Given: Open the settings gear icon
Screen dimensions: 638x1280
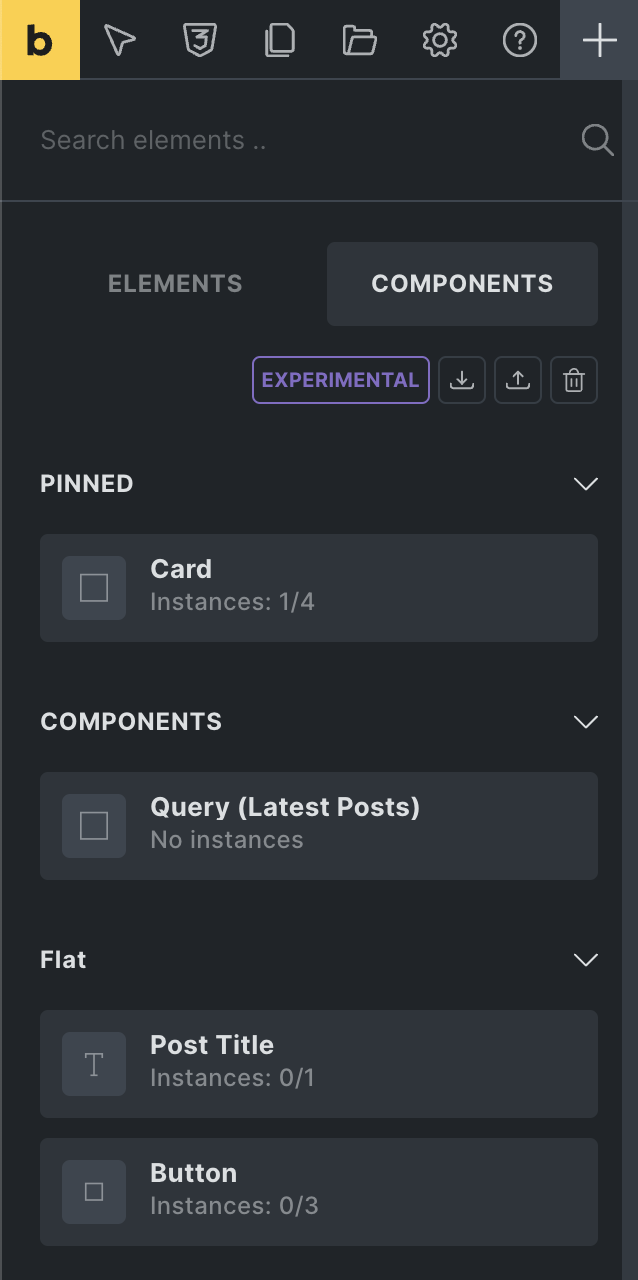Looking at the screenshot, I should [x=440, y=40].
